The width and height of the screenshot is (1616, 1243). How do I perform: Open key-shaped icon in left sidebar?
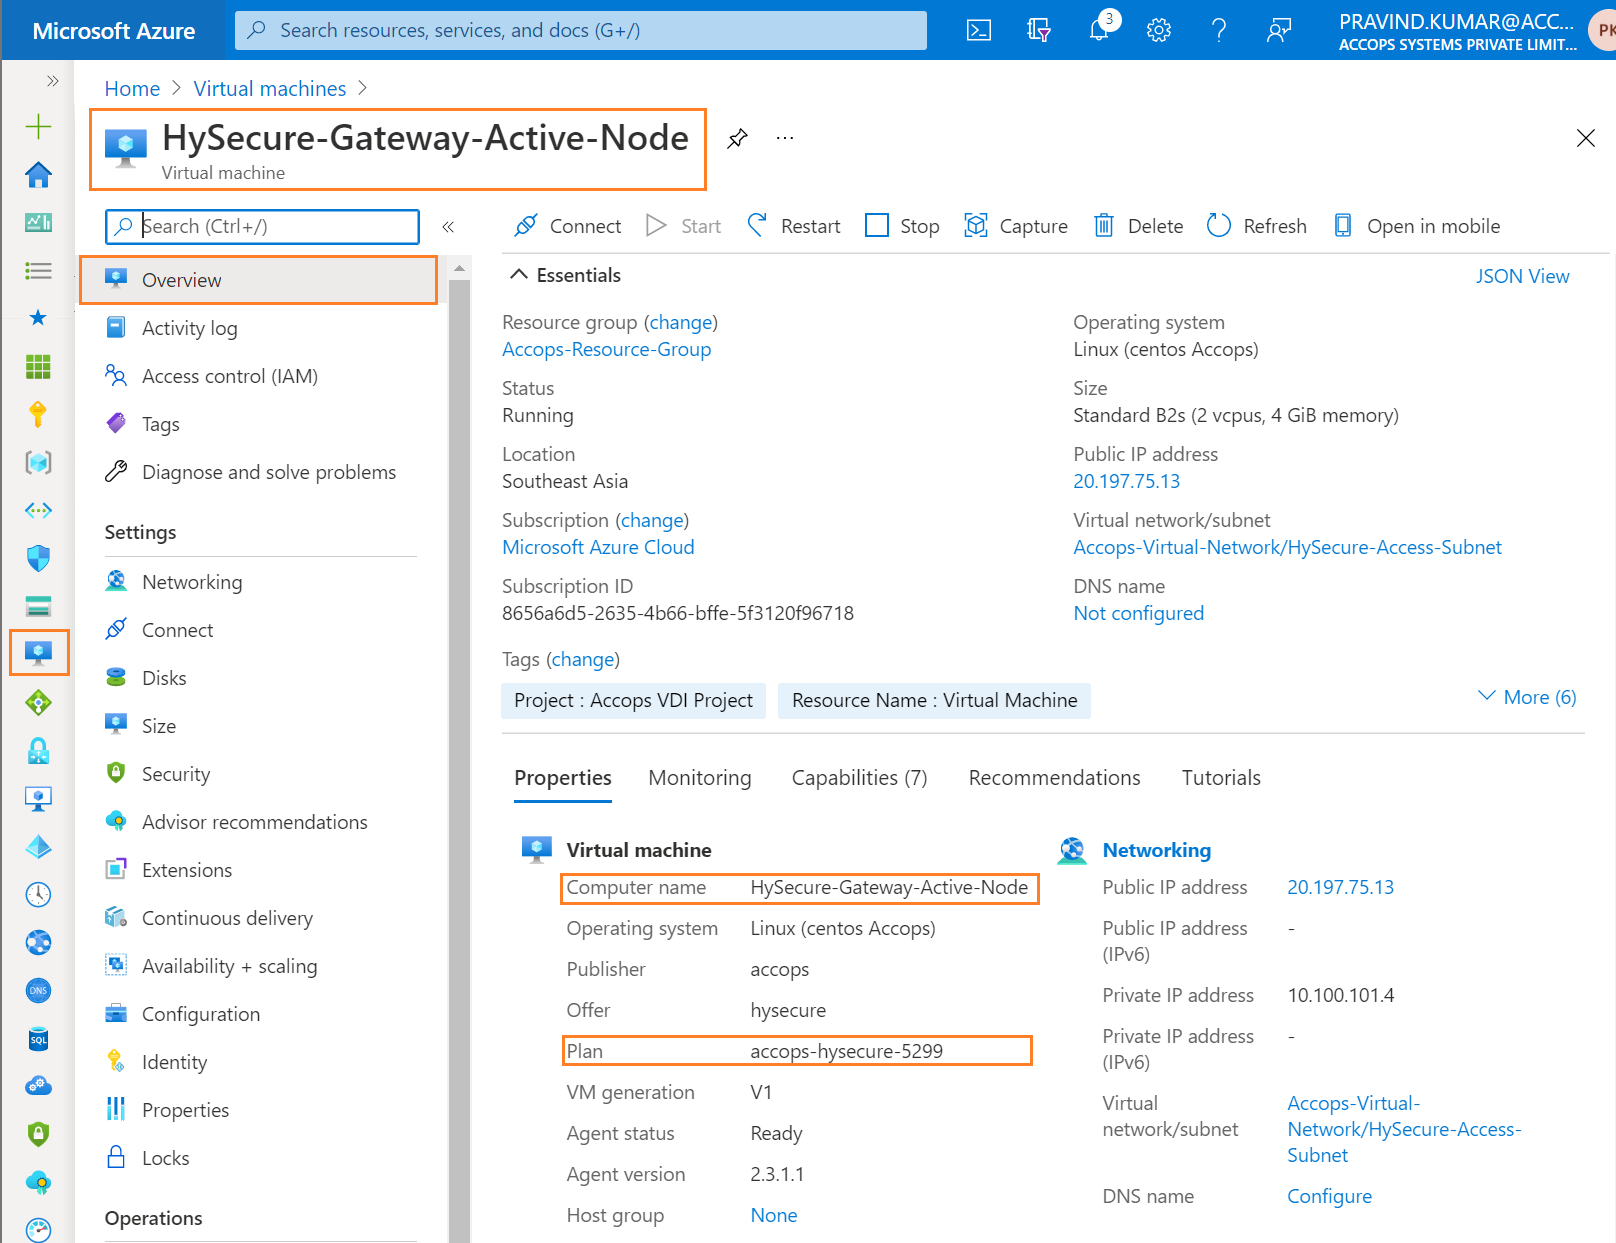[x=38, y=414]
